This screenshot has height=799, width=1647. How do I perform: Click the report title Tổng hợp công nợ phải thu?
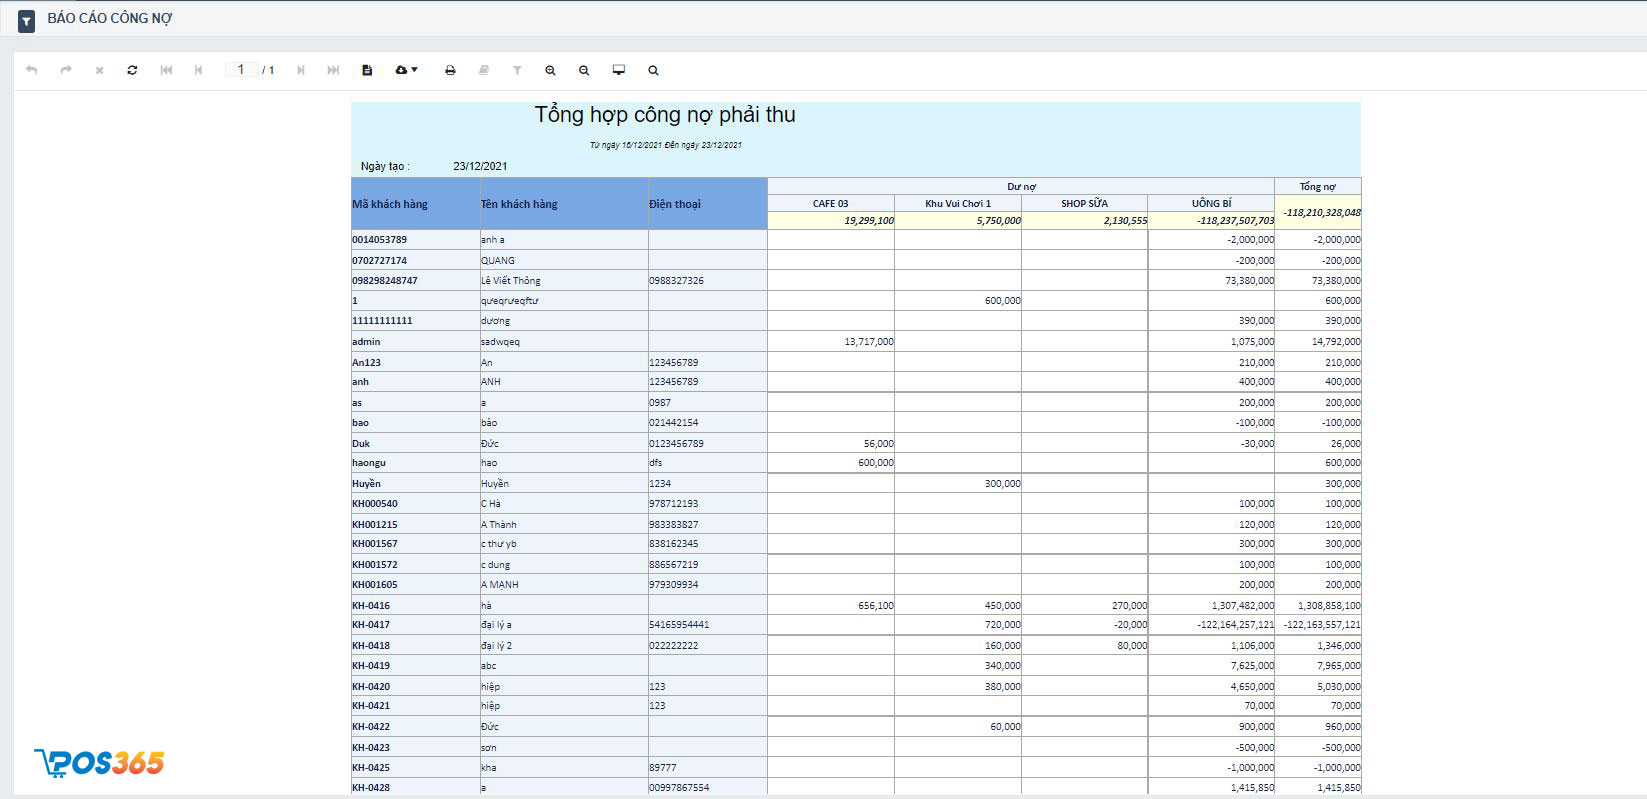(665, 115)
